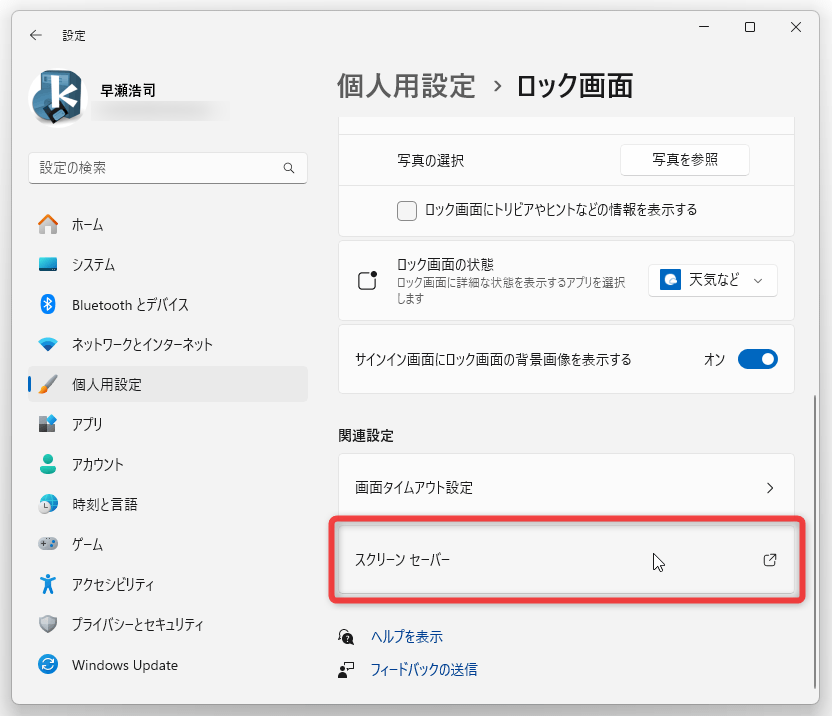Image resolution: width=832 pixels, height=716 pixels.
Task: Select ネットワークとインターネット menu item
Action: coord(168,344)
